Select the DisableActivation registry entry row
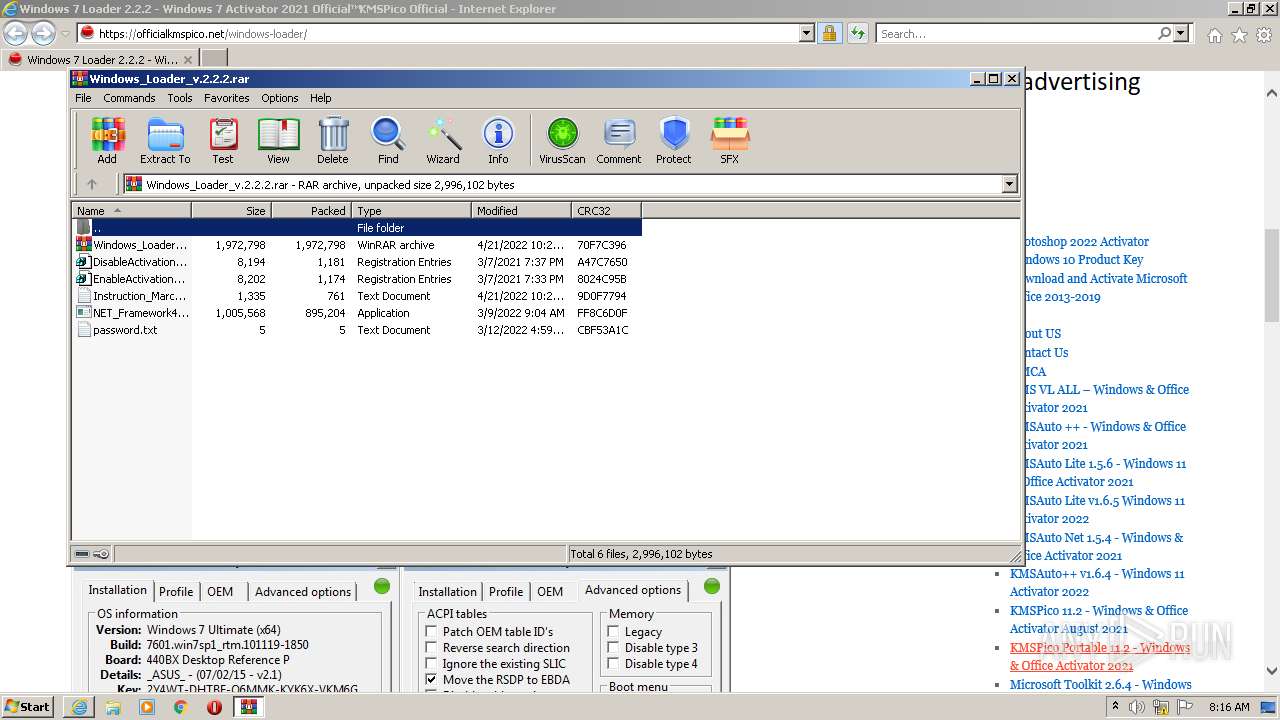The height and width of the screenshot is (720, 1280). pos(357,262)
